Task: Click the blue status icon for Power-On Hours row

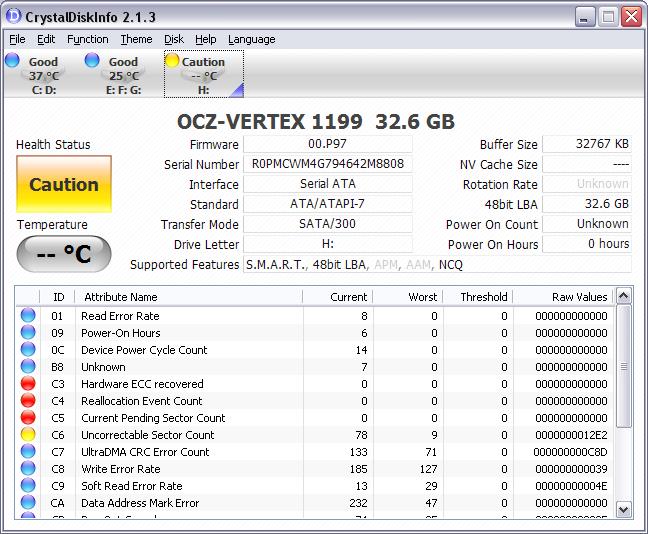Action: pos(28,332)
